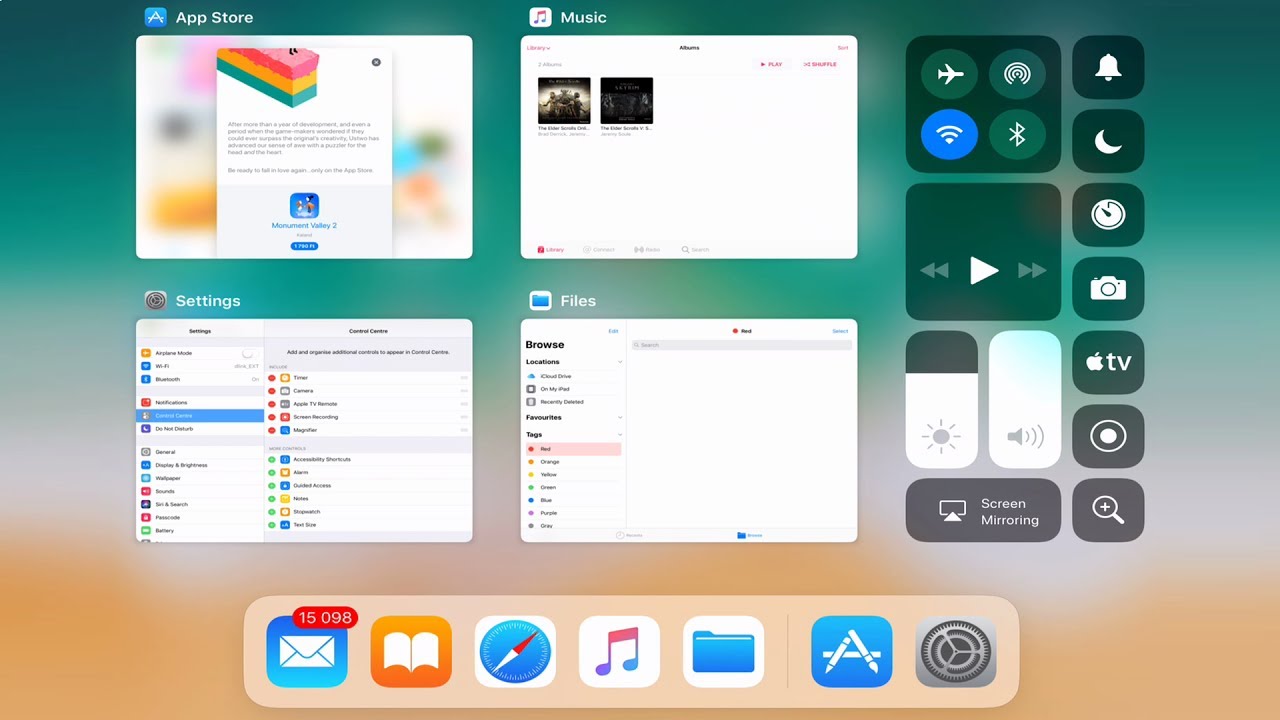
Task: Adjust the volume slider
Action: point(1025,400)
